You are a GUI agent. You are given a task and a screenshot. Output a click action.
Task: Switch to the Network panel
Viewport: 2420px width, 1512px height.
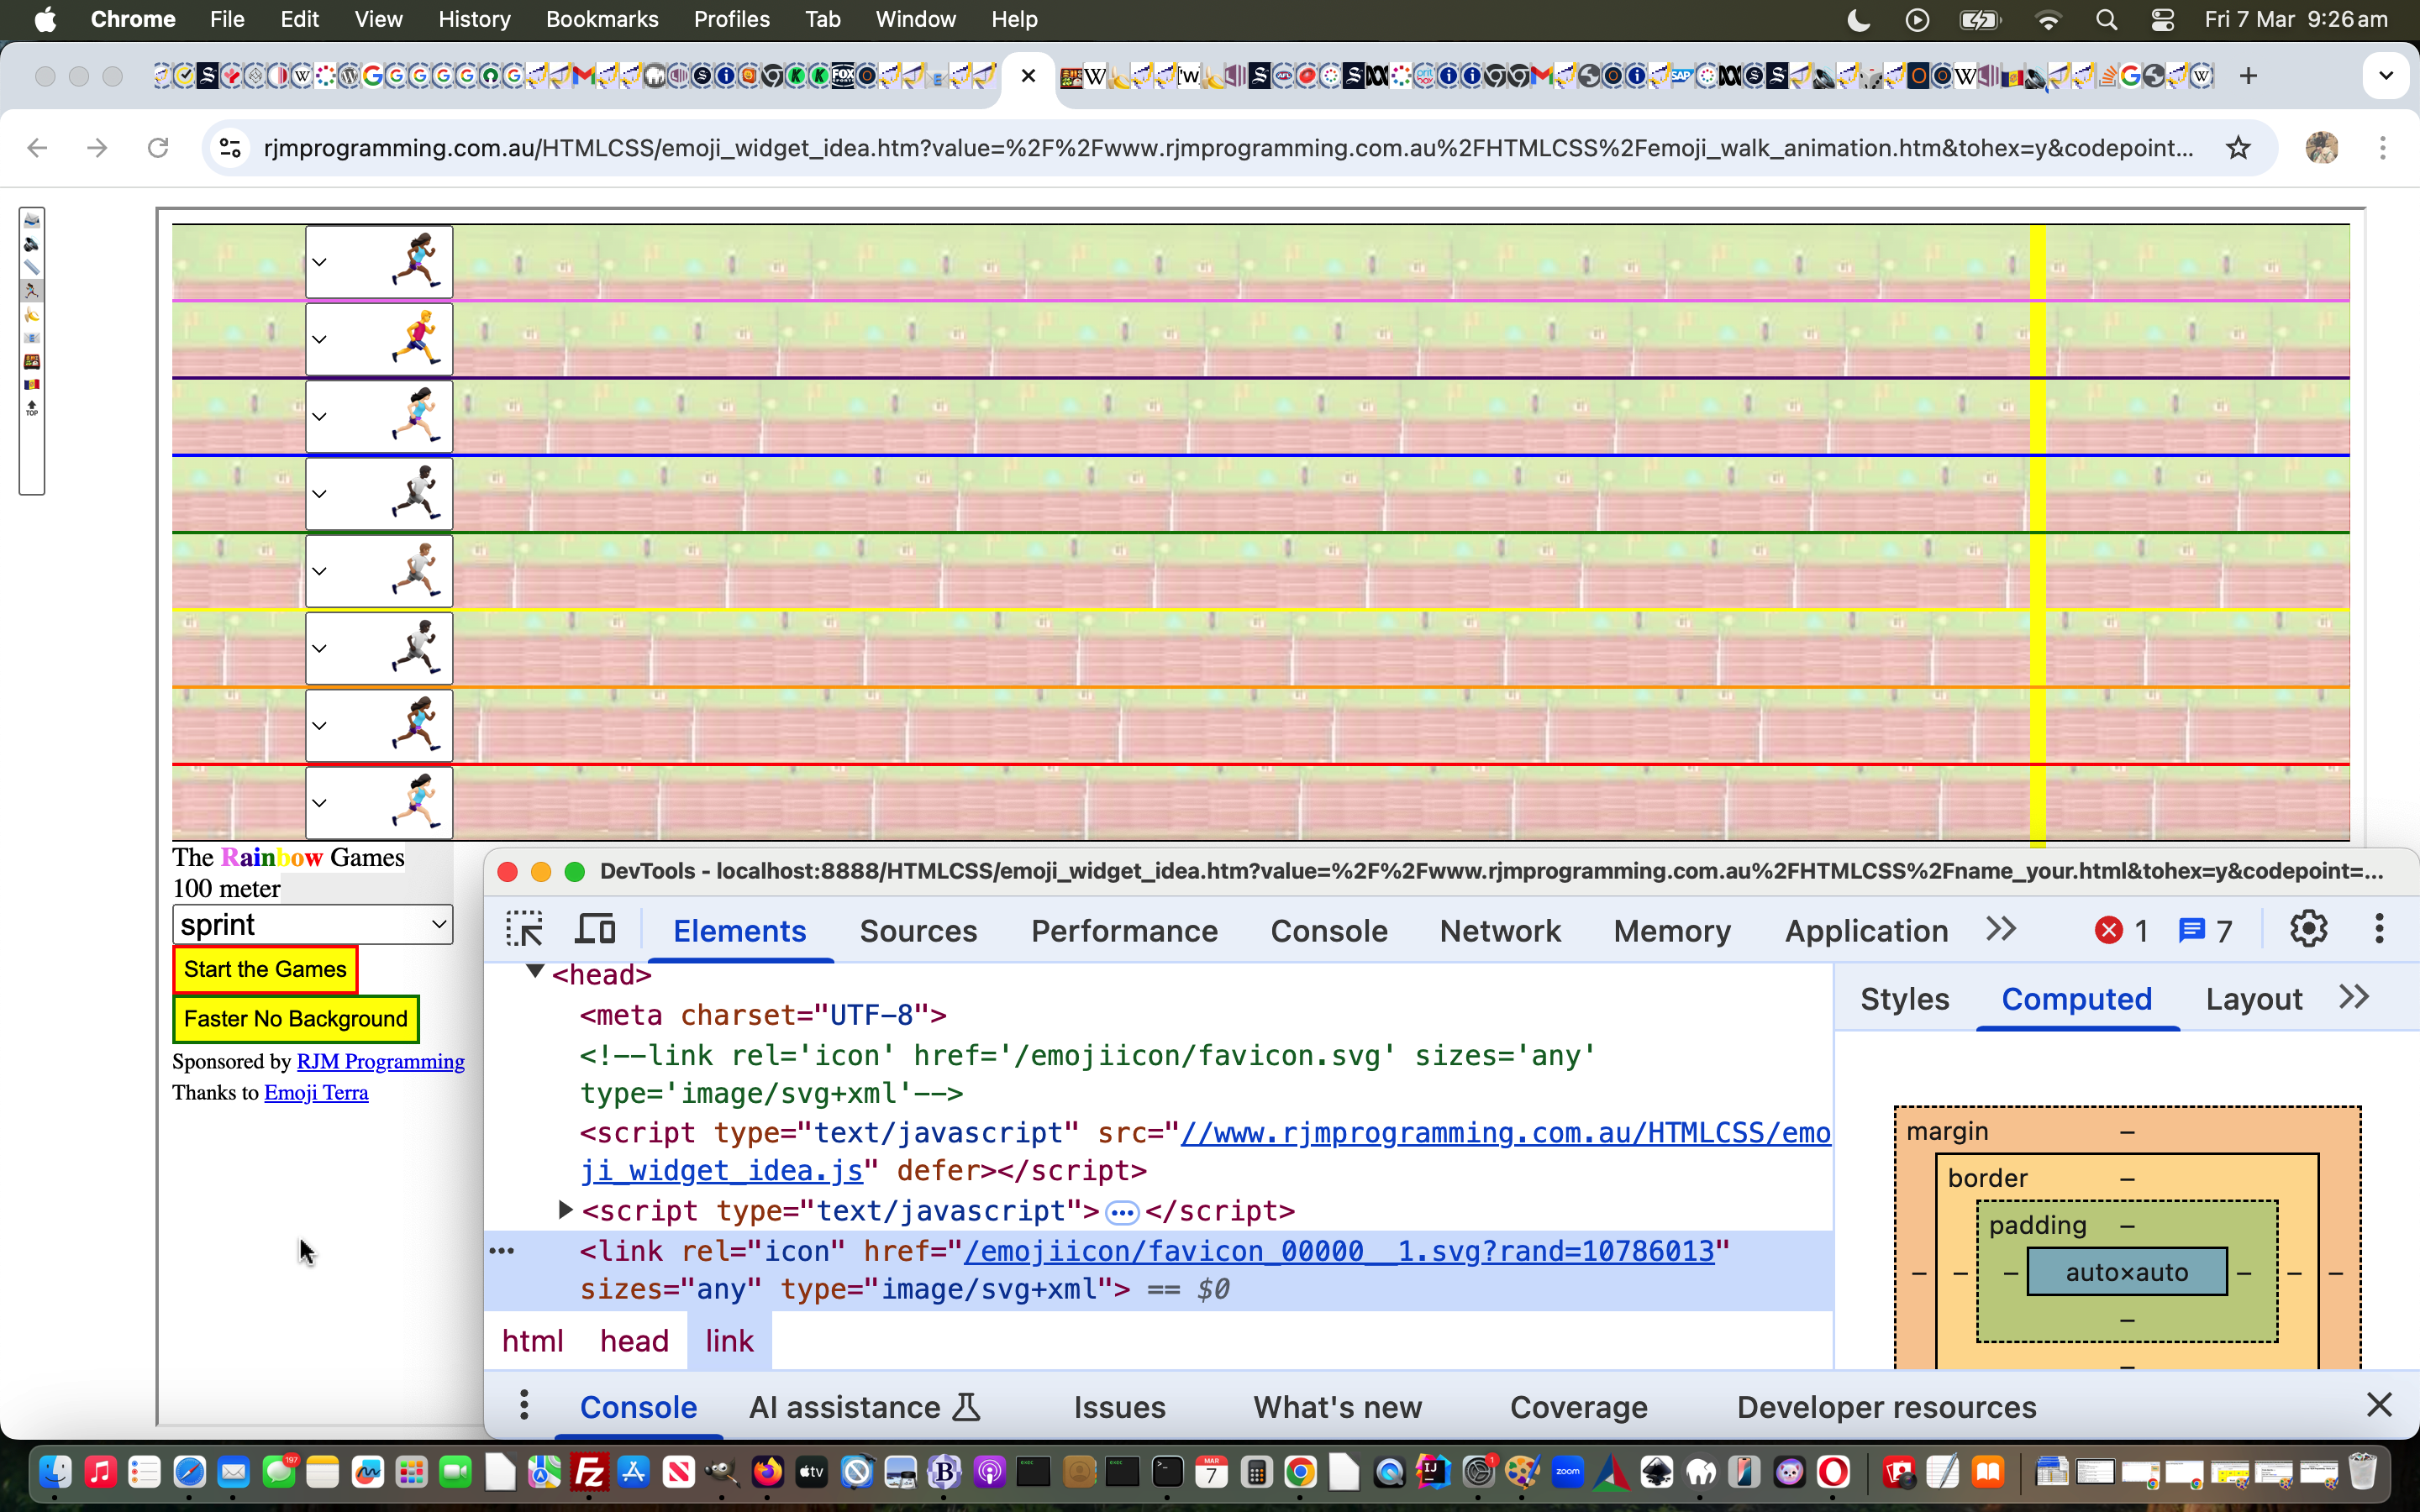[1500, 931]
